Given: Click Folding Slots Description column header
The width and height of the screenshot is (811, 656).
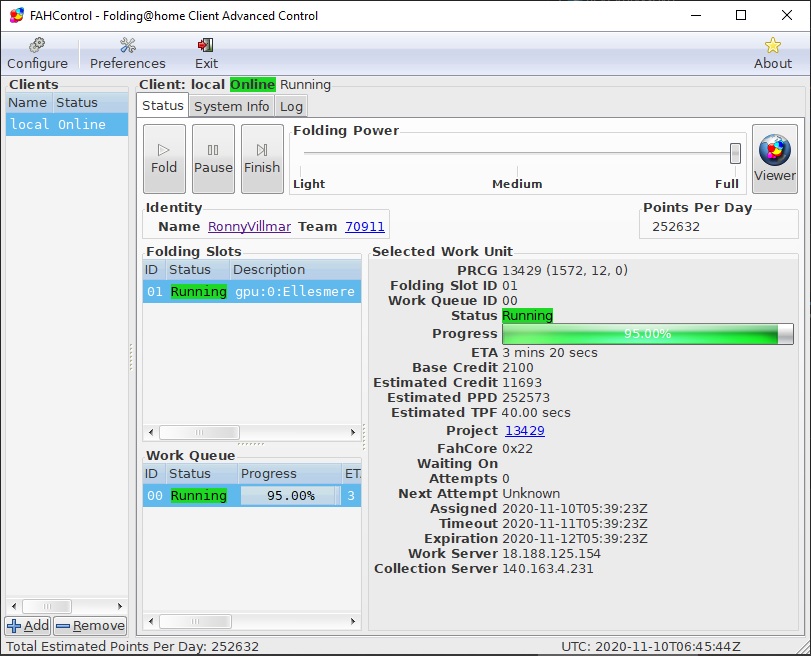Looking at the screenshot, I should tap(295, 270).
